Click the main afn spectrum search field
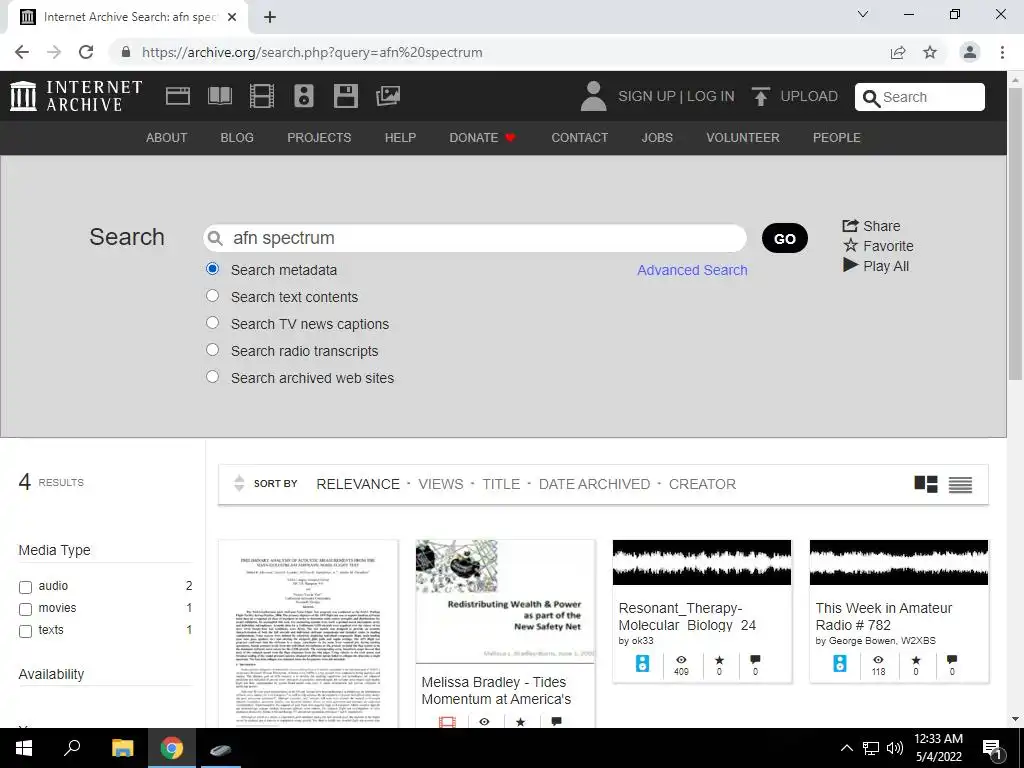Image resolution: width=1024 pixels, height=768 pixels. (475, 238)
